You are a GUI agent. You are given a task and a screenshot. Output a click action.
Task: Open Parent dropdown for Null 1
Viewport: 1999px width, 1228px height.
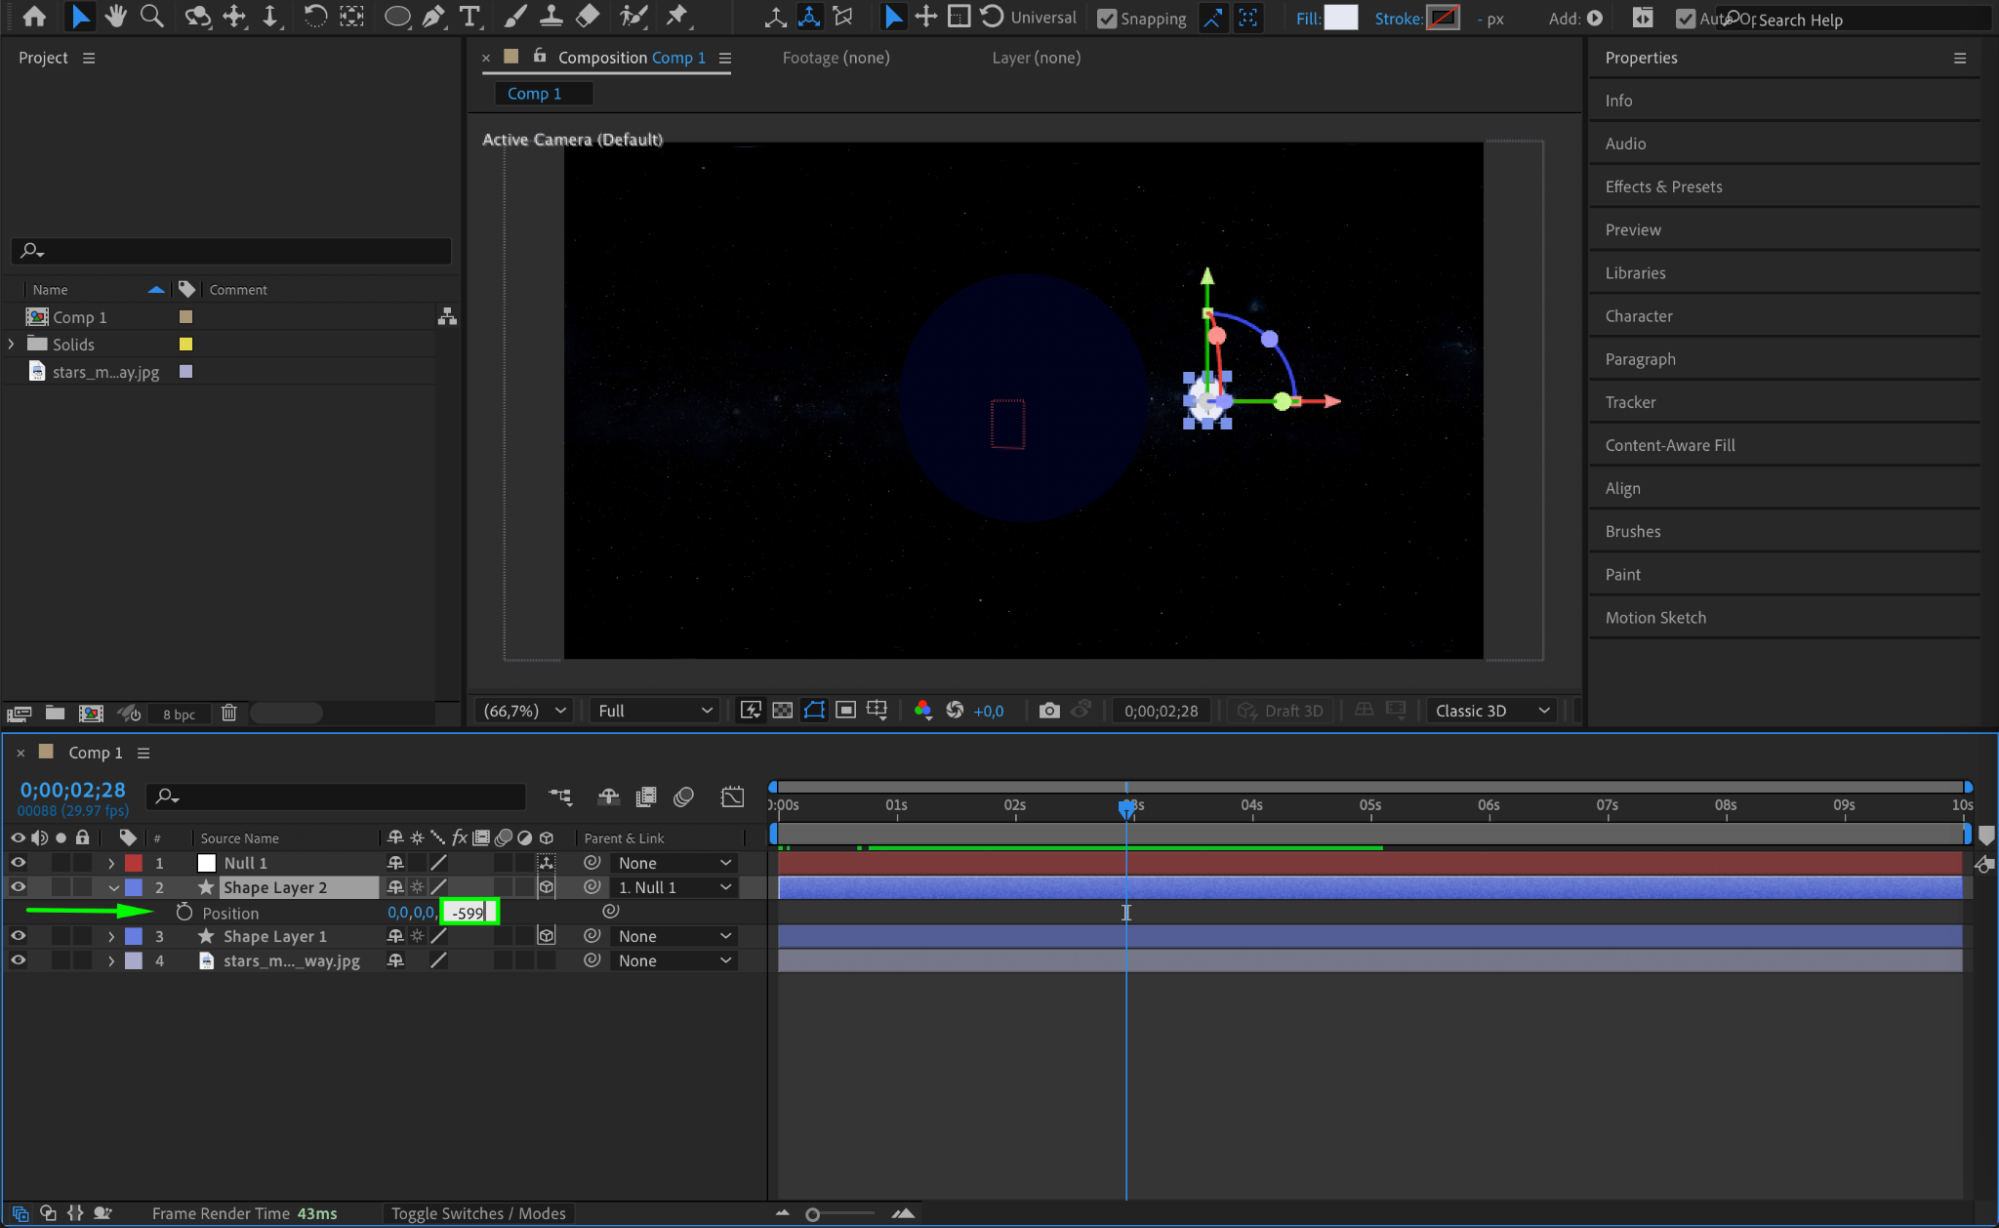click(x=674, y=862)
